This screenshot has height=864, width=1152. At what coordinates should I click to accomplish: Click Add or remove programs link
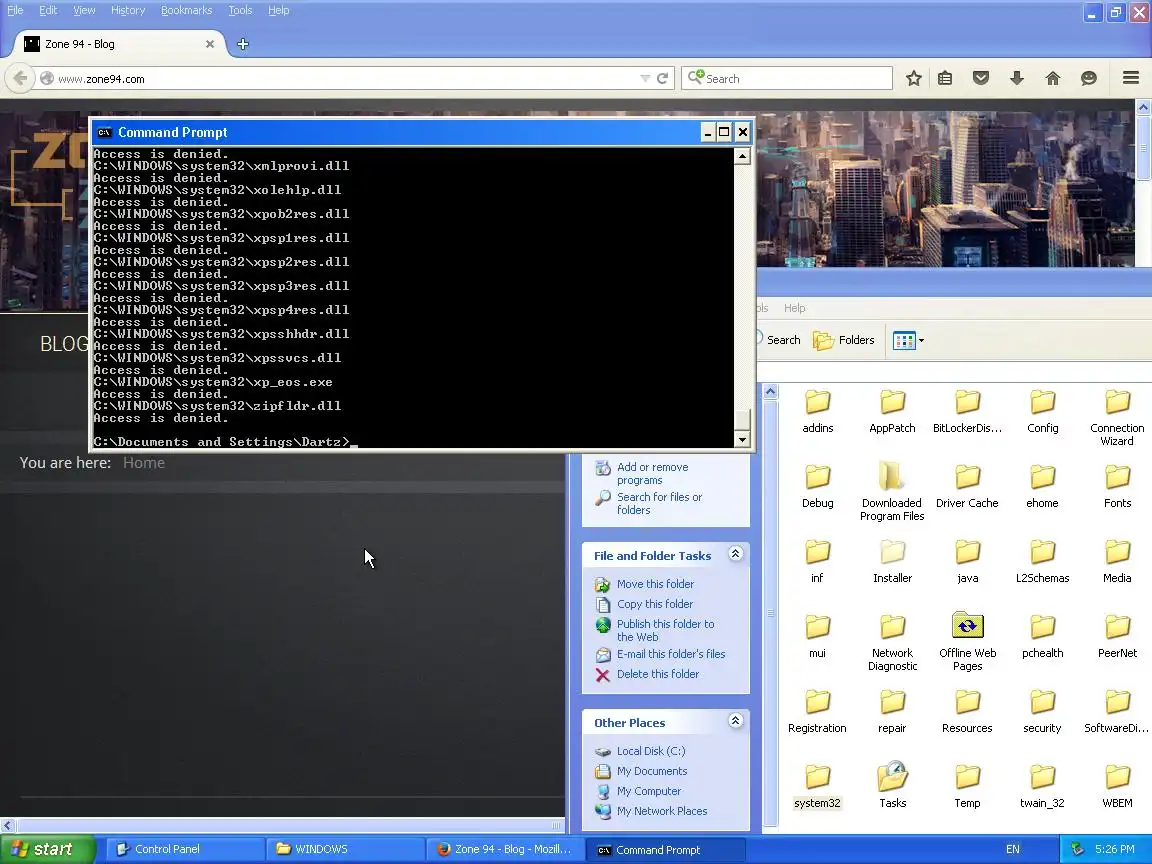[652, 473]
